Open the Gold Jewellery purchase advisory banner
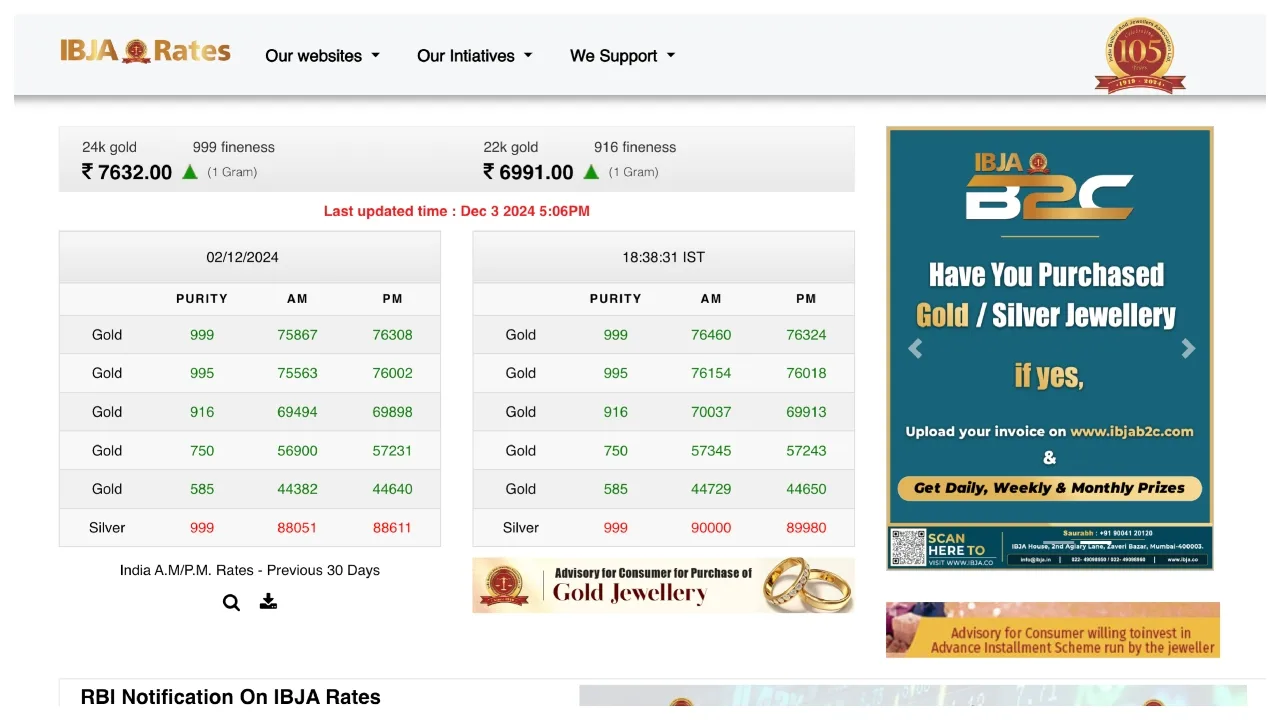Viewport: 1280px width, 720px height. coord(663,585)
